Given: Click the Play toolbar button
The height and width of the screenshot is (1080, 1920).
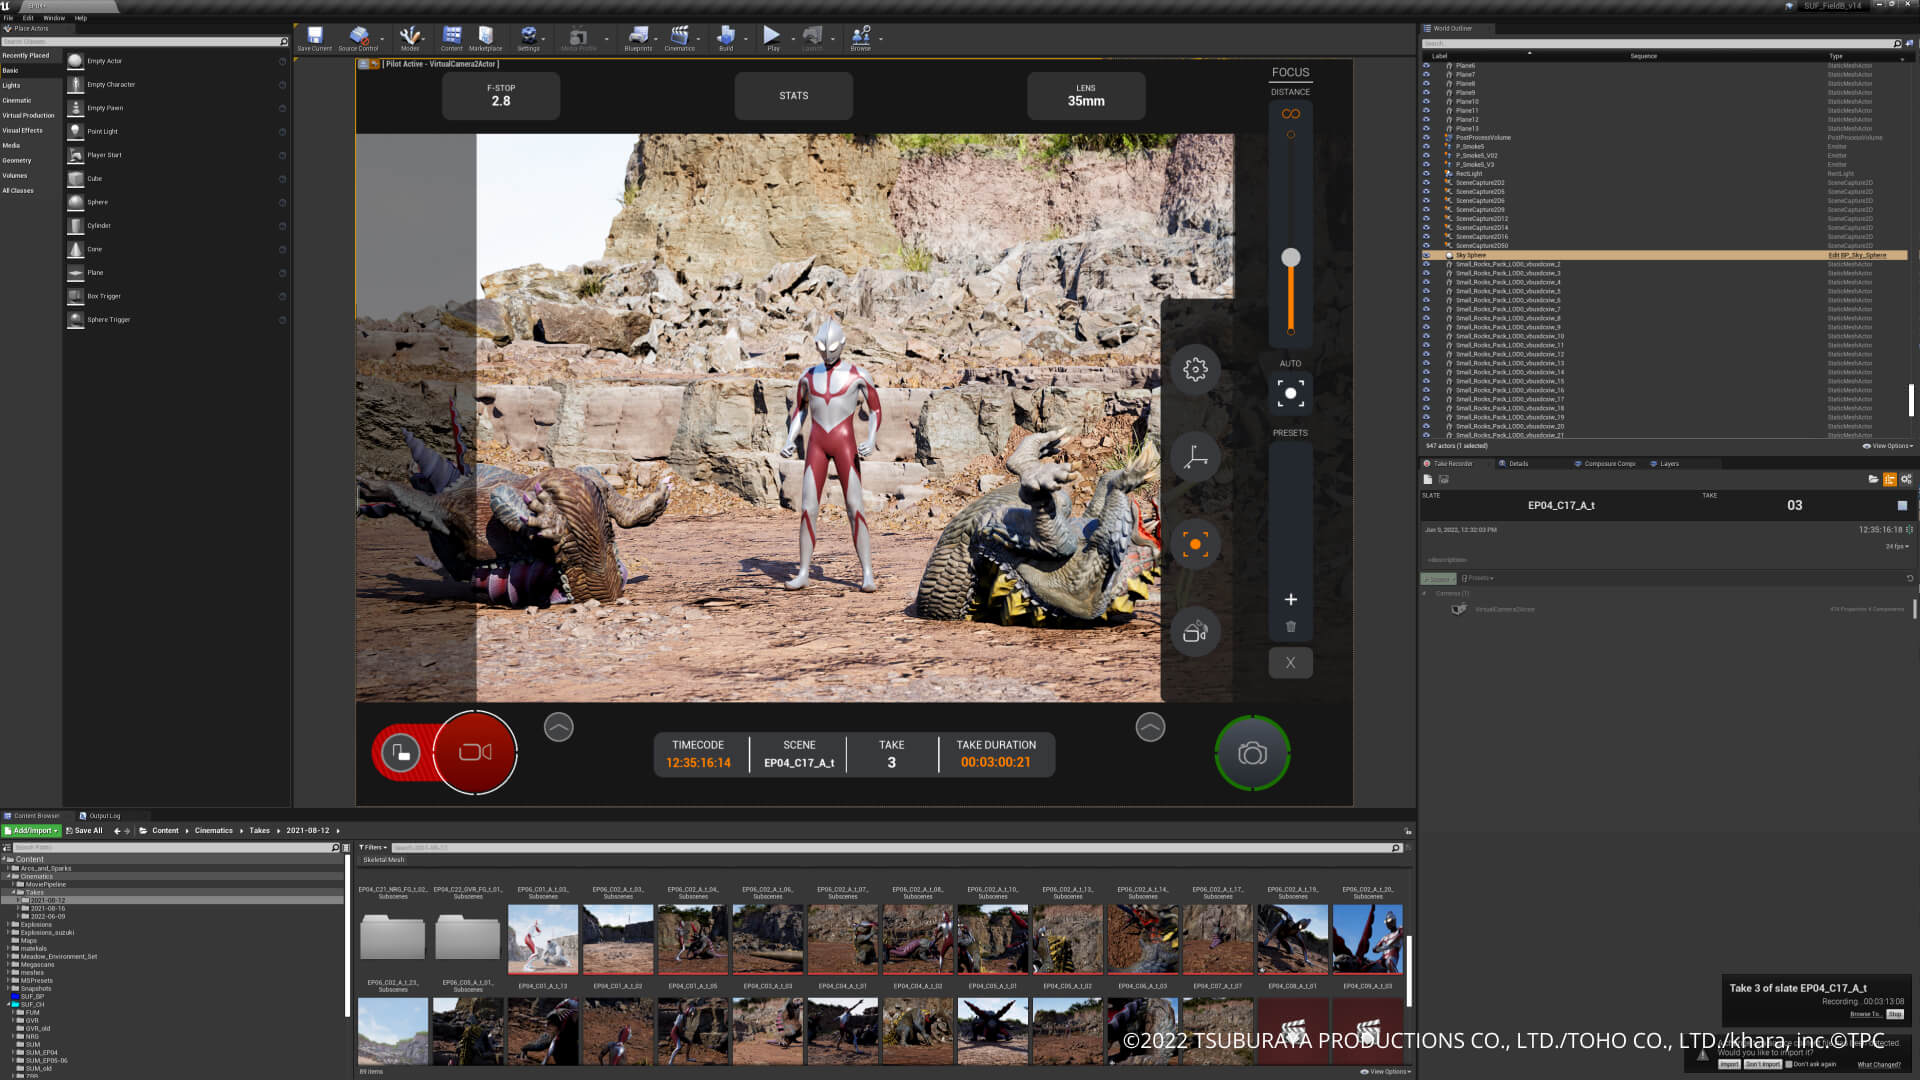Looking at the screenshot, I should [772, 38].
